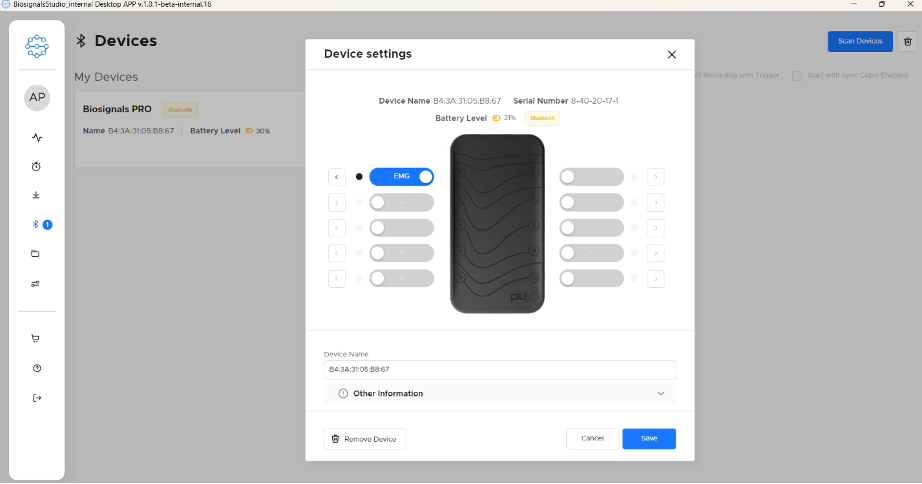Enable the channel 2 toggle
The image size is (922, 484).
(x=402, y=202)
